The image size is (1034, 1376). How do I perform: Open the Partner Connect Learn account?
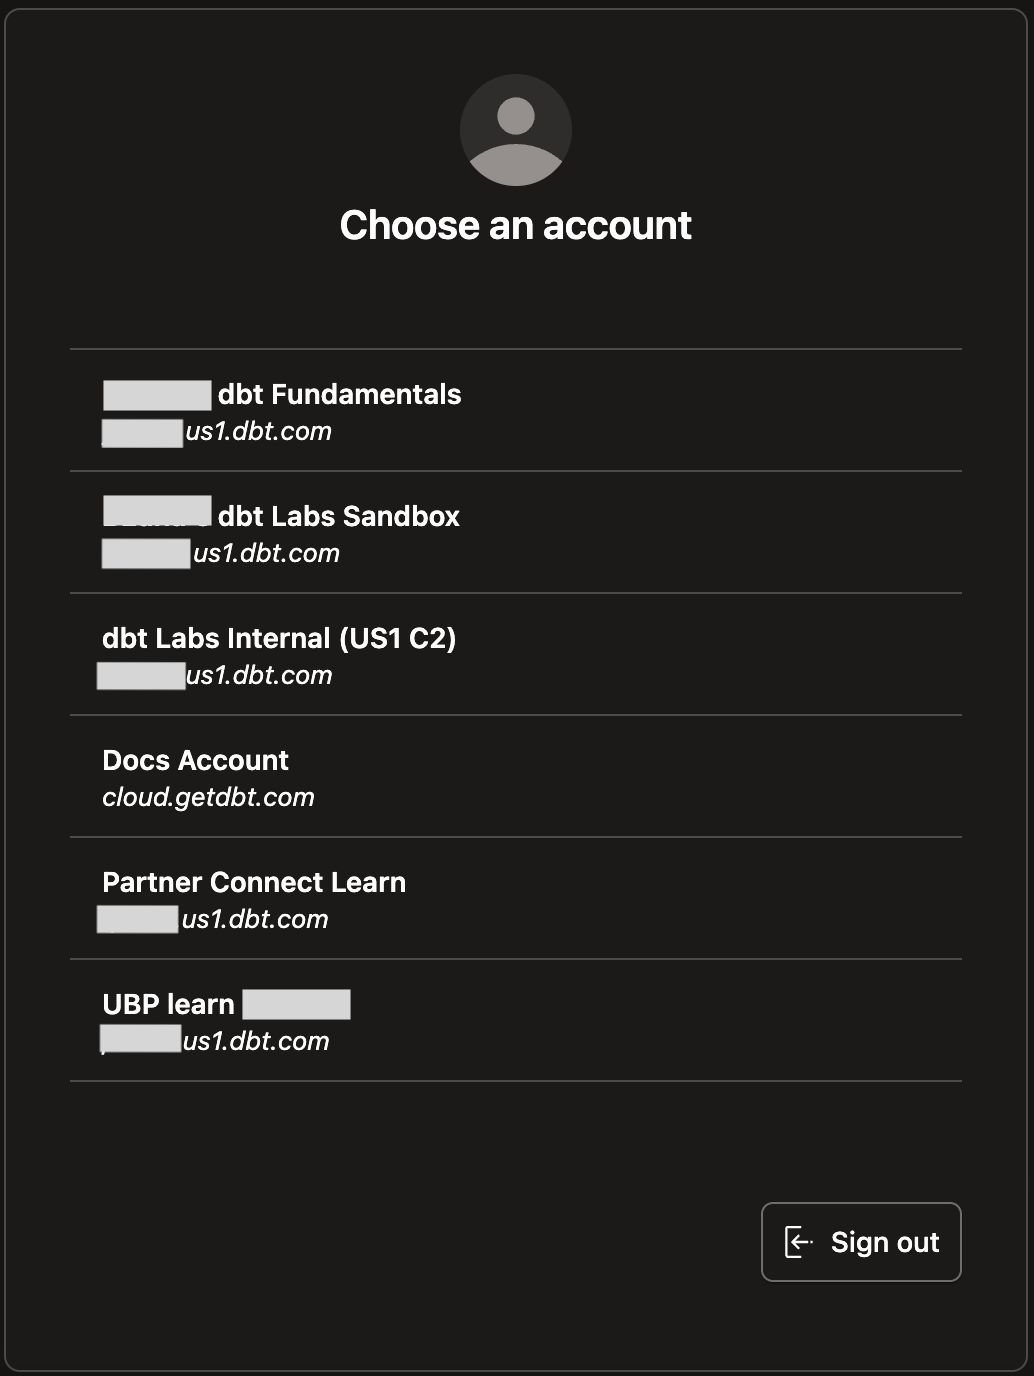point(516,898)
